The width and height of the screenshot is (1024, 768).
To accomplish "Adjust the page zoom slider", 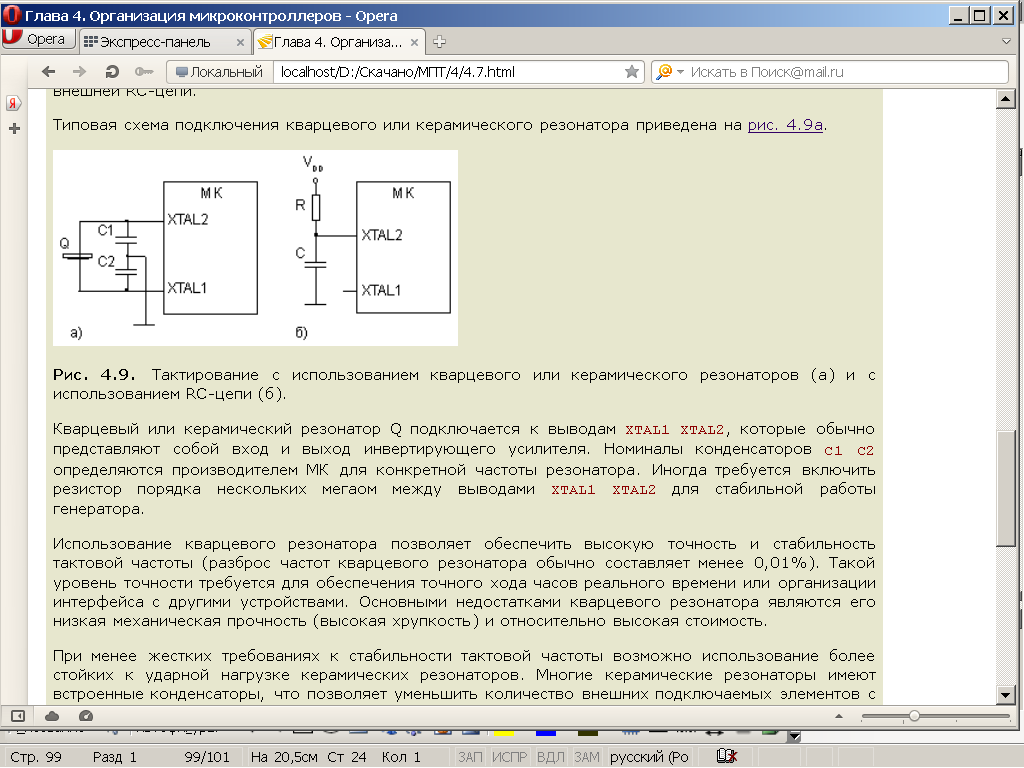I will tap(914, 716).
